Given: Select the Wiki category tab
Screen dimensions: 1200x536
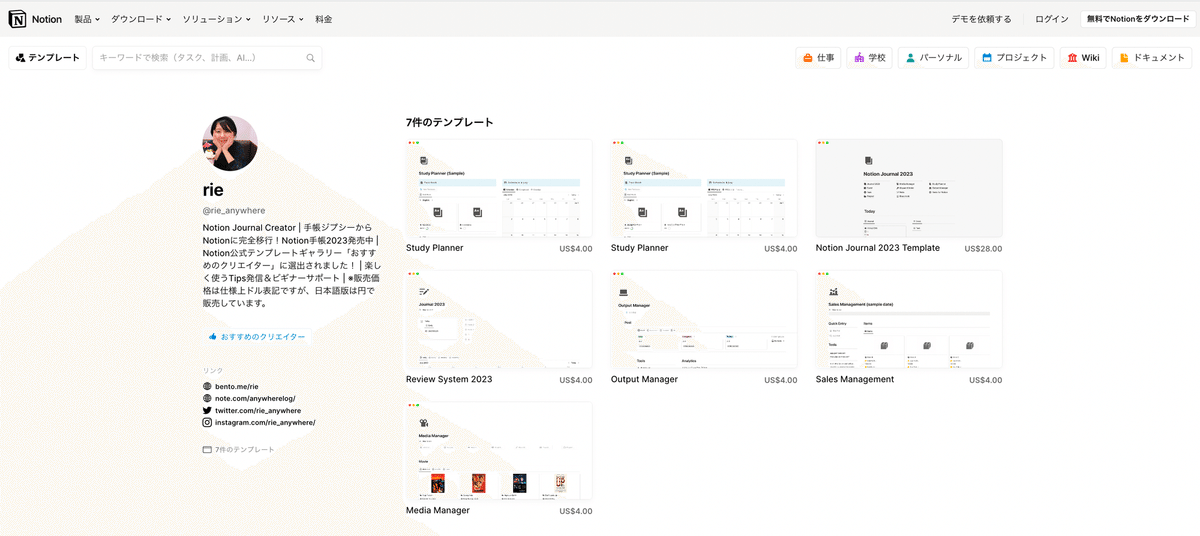Looking at the screenshot, I should pyautogui.click(x=1083, y=58).
